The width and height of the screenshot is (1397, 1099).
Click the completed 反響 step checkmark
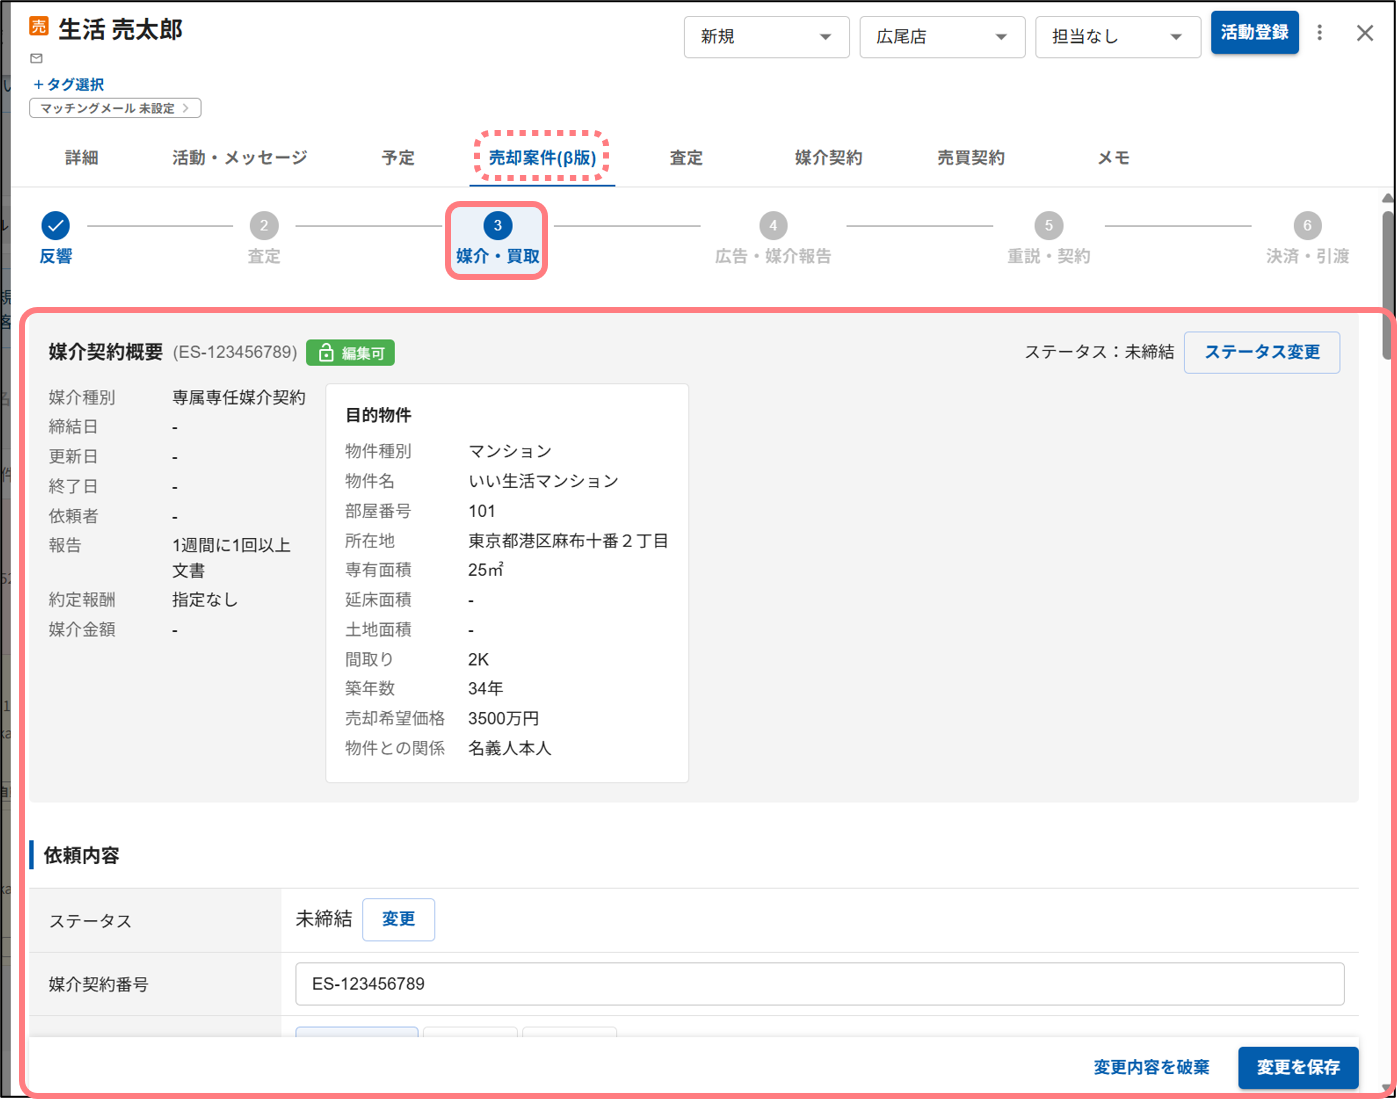[56, 225]
